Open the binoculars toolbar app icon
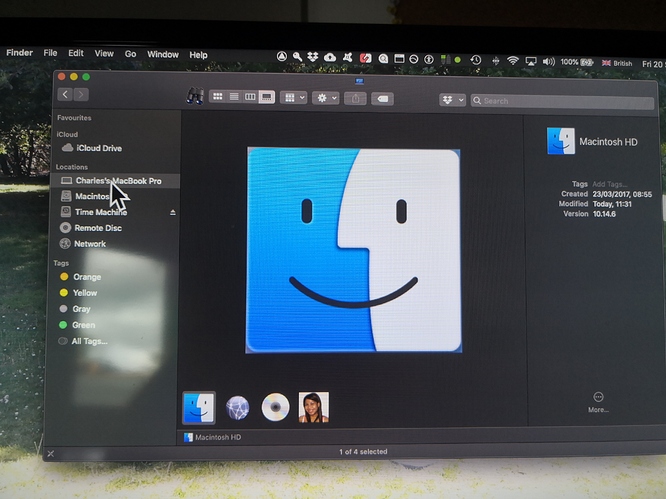Screen dimensions: 666x499 click(195, 96)
